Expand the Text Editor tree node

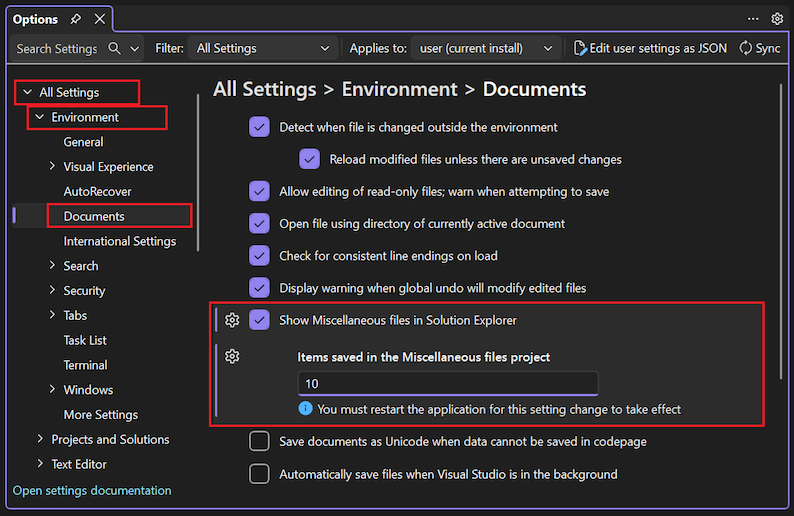[40, 464]
